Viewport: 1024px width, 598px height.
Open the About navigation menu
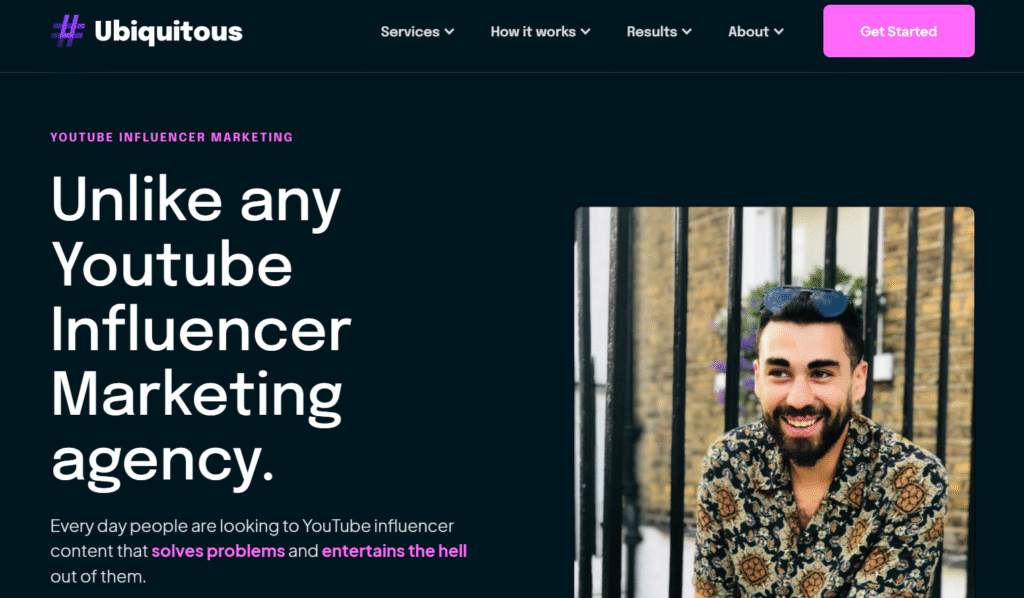click(748, 31)
